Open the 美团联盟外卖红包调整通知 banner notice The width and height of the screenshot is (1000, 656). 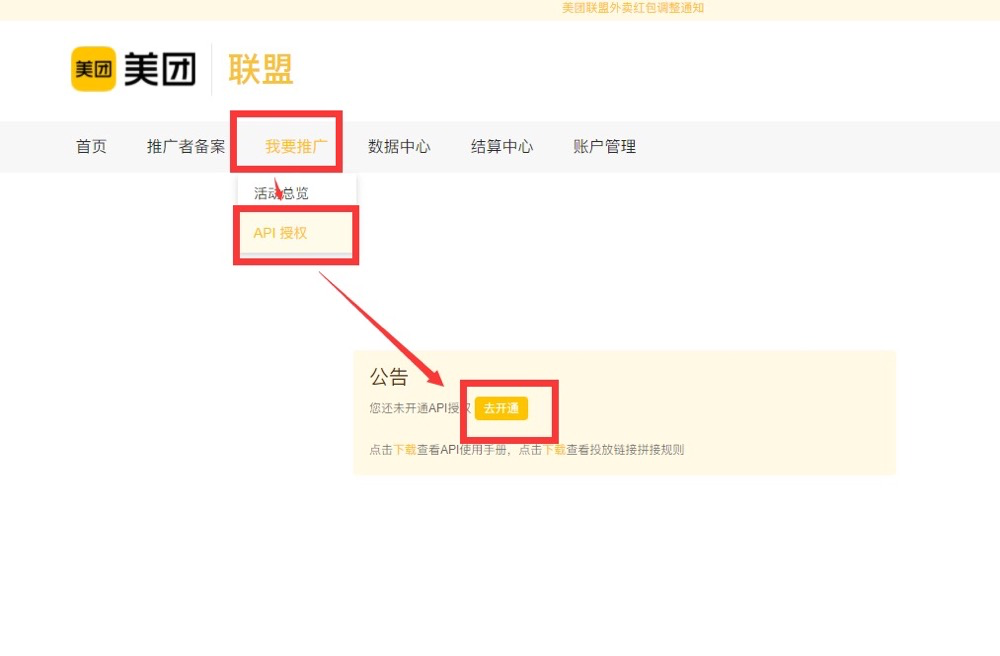[633, 8]
